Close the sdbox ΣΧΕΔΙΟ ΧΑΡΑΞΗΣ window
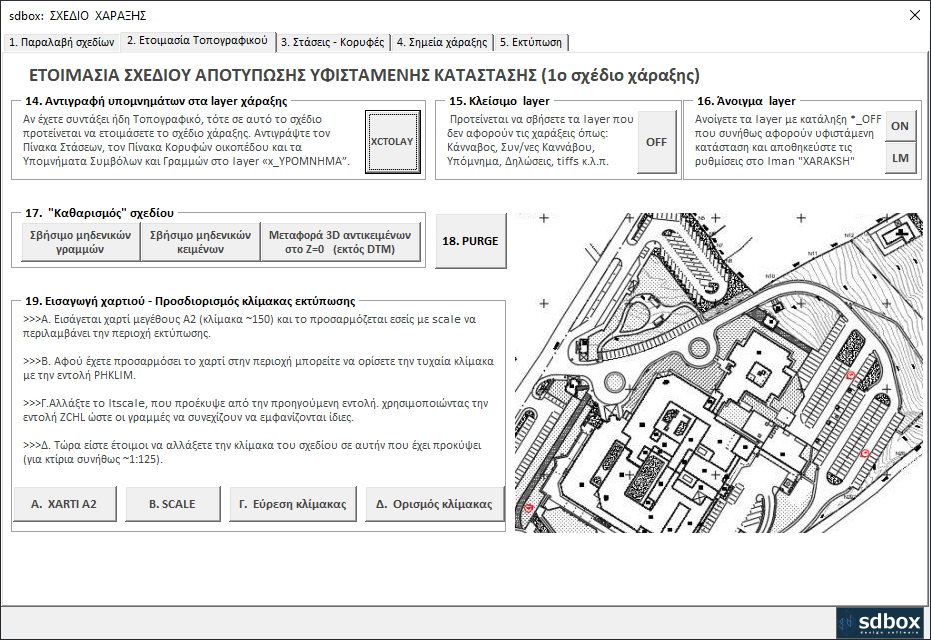Viewport: 931px width, 640px height. pyautogui.click(x=914, y=15)
